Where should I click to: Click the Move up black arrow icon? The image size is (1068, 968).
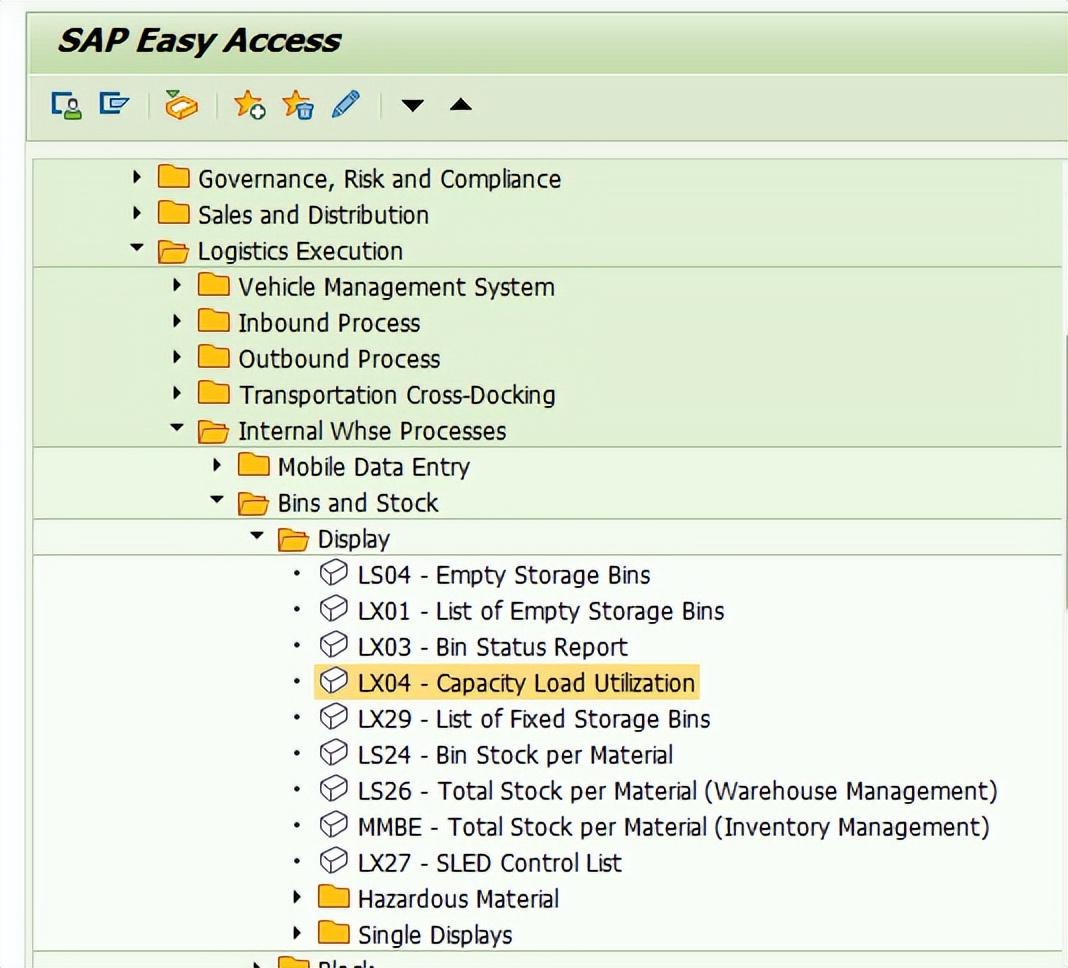[459, 104]
